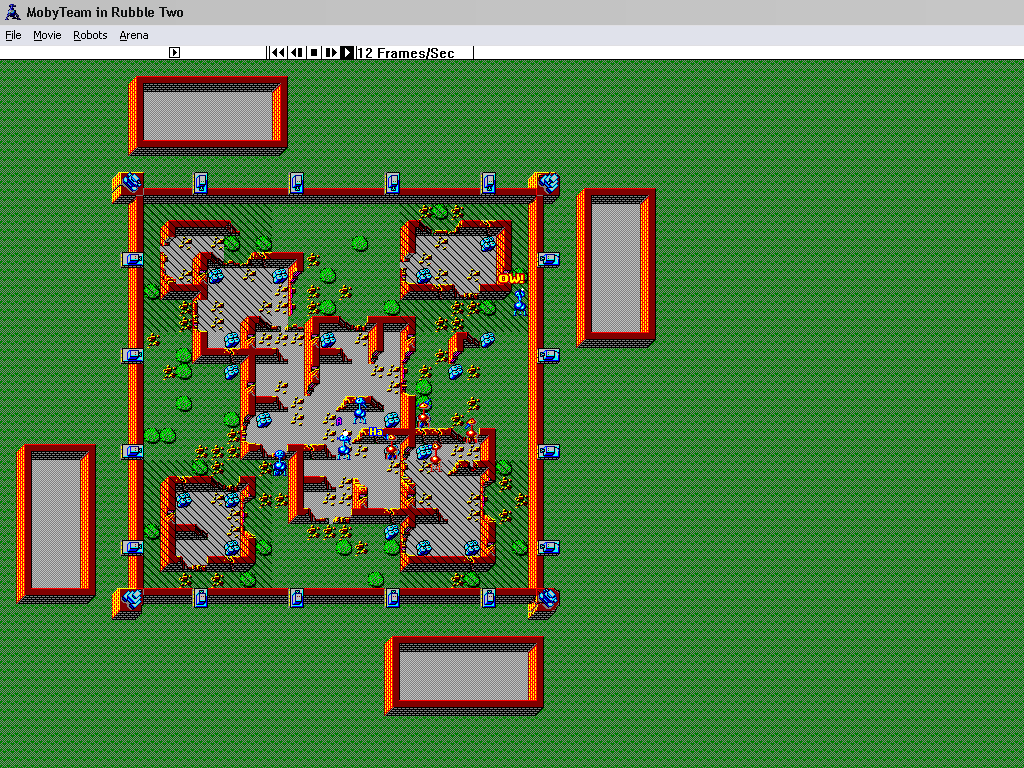The width and height of the screenshot is (1024, 768).
Task: Click the small boxed play arrow icon
Action: click(x=174, y=53)
